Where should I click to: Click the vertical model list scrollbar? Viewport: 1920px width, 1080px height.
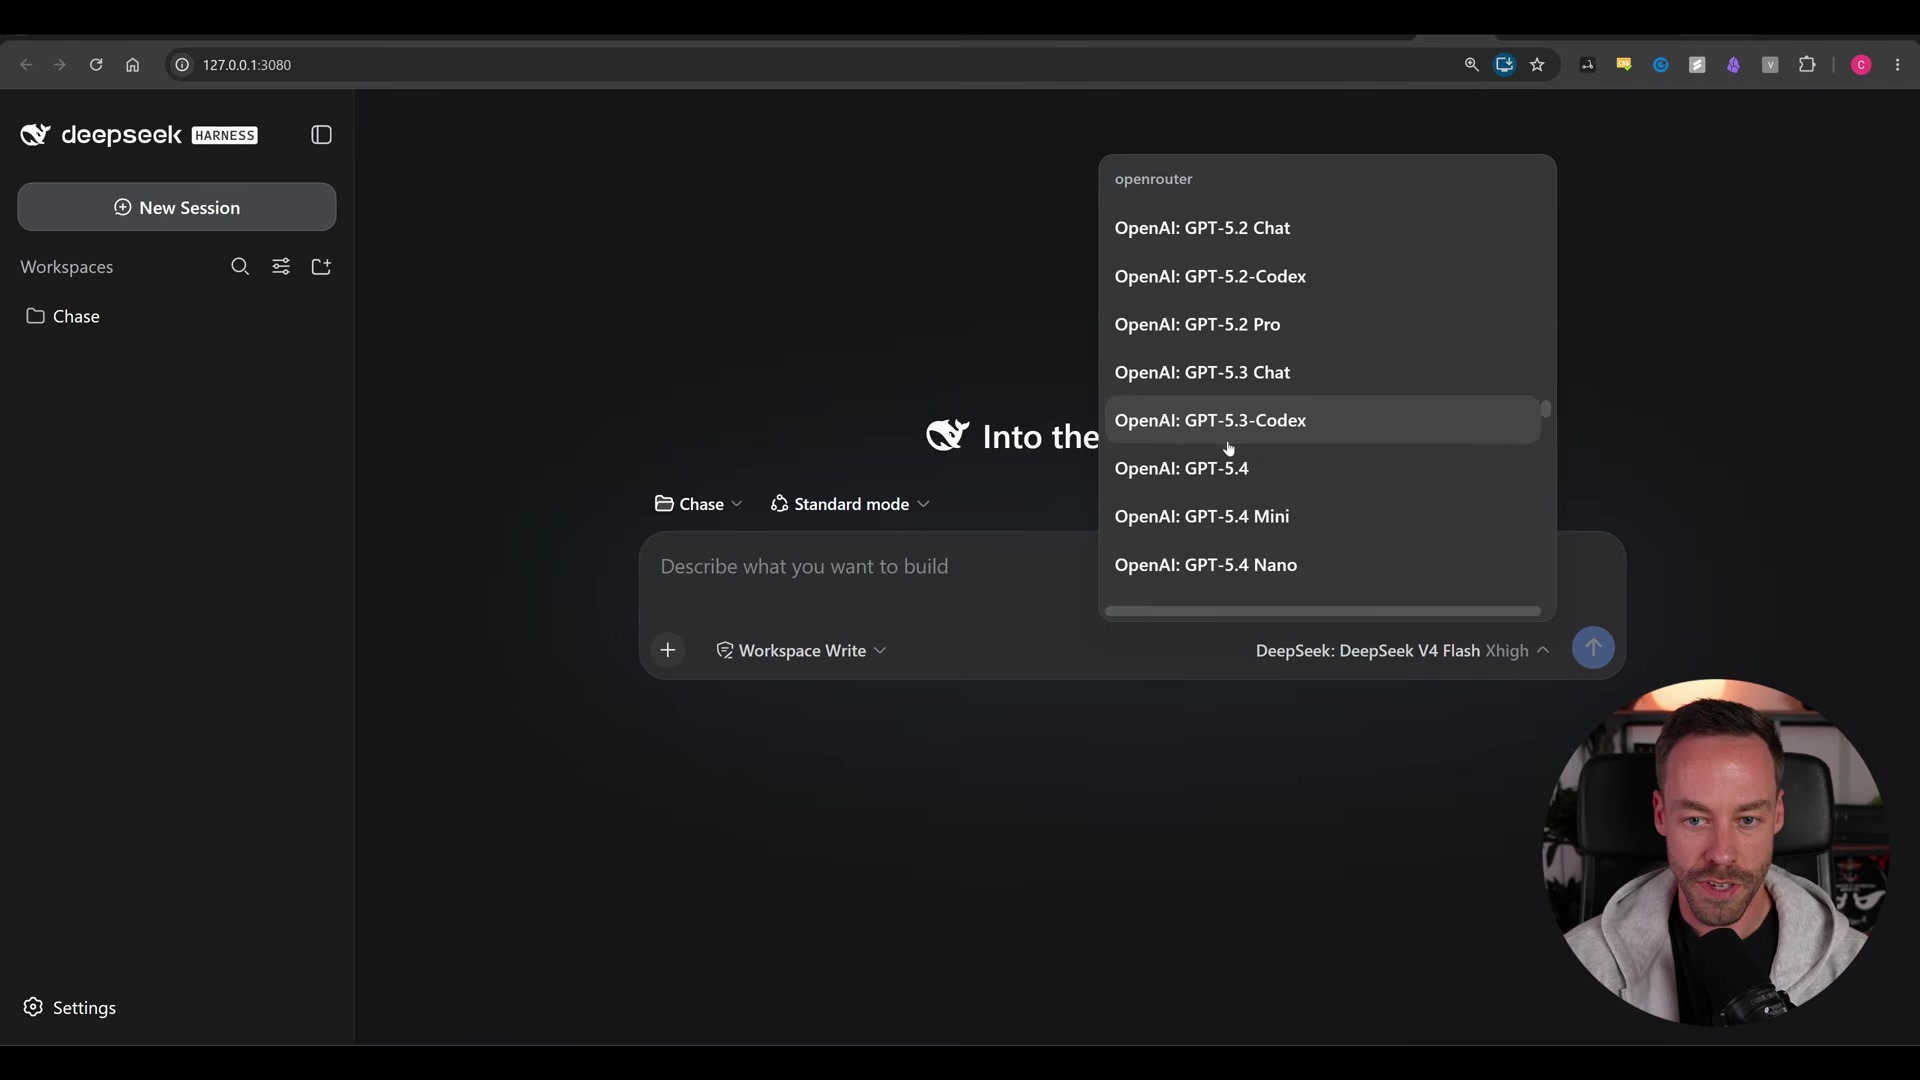click(1546, 409)
